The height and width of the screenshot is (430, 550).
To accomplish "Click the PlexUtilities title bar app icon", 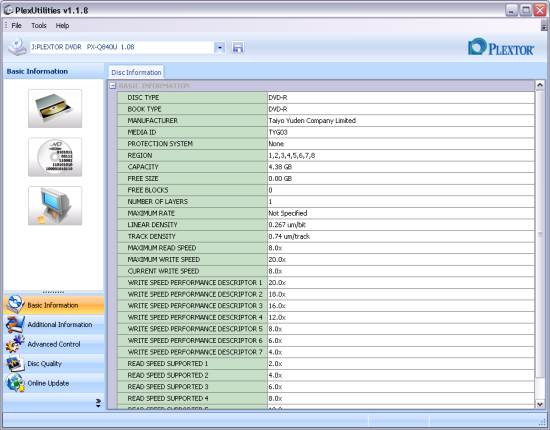I will (x=8, y=10).
